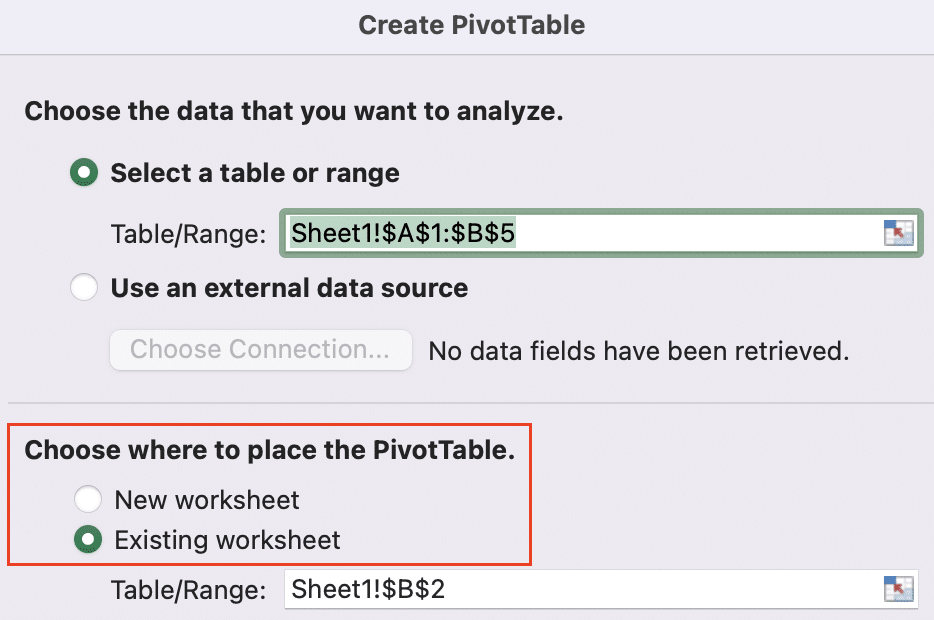Image resolution: width=934 pixels, height=620 pixels.
Task: Open range selector for source Table/Range field
Action: tap(898, 233)
